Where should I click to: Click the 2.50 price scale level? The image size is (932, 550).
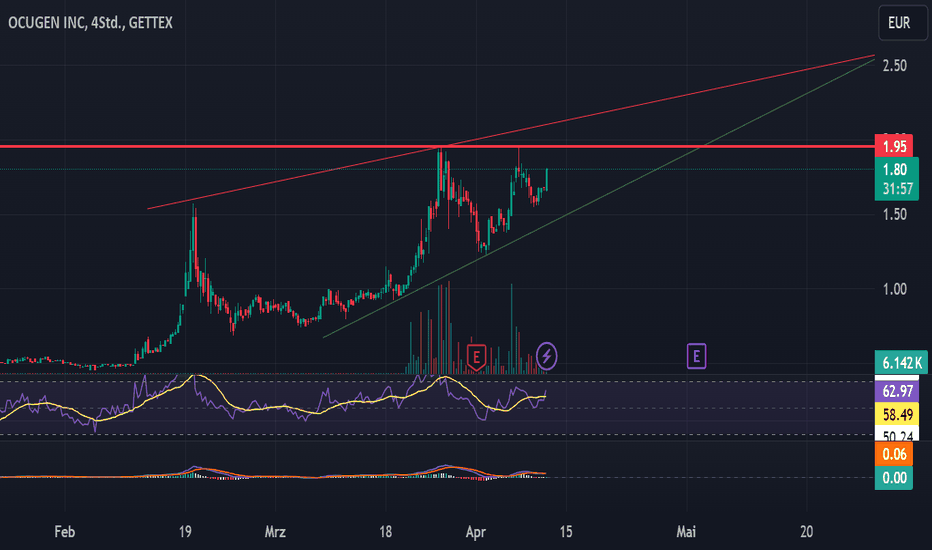point(895,65)
